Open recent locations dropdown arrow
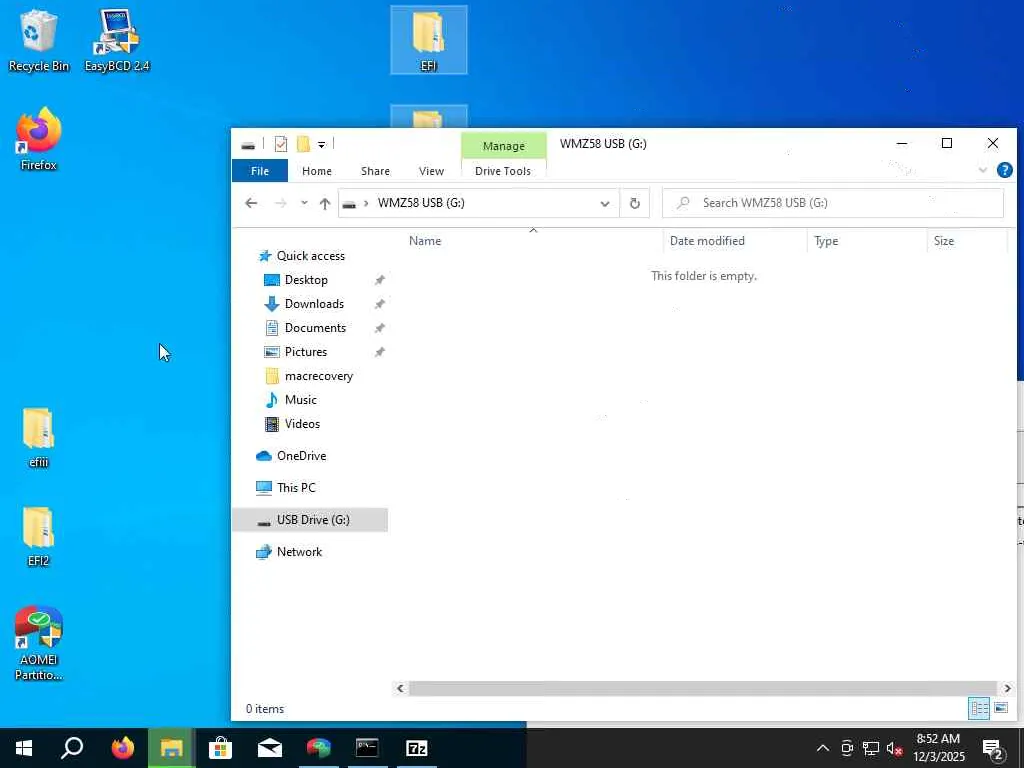Viewport: 1024px width, 768px height. pyautogui.click(x=304, y=203)
